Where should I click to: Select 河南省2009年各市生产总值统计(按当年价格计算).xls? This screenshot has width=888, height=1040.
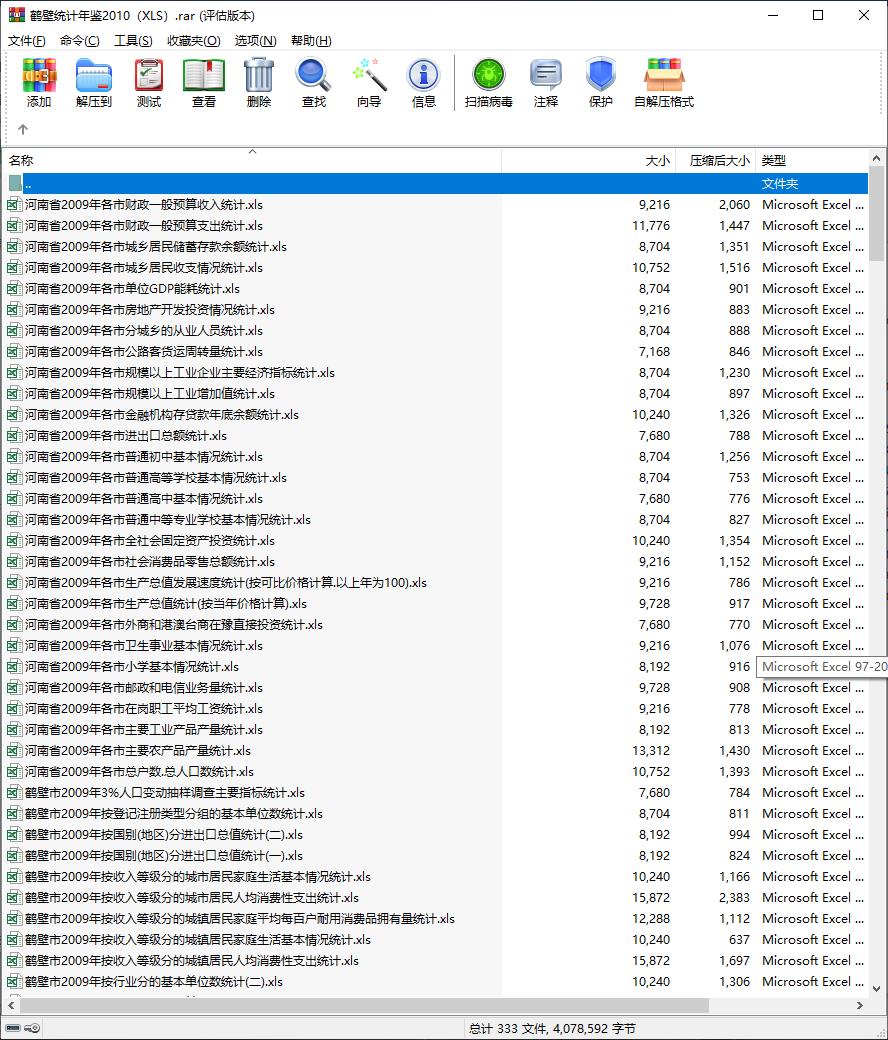pyautogui.click(x=166, y=604)
